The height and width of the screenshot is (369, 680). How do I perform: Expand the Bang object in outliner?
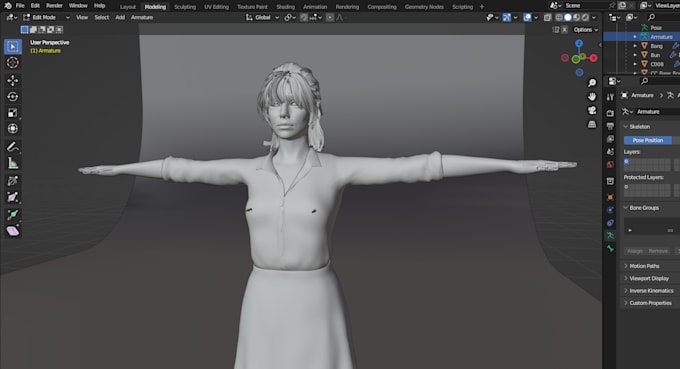(x=635, y=46)
